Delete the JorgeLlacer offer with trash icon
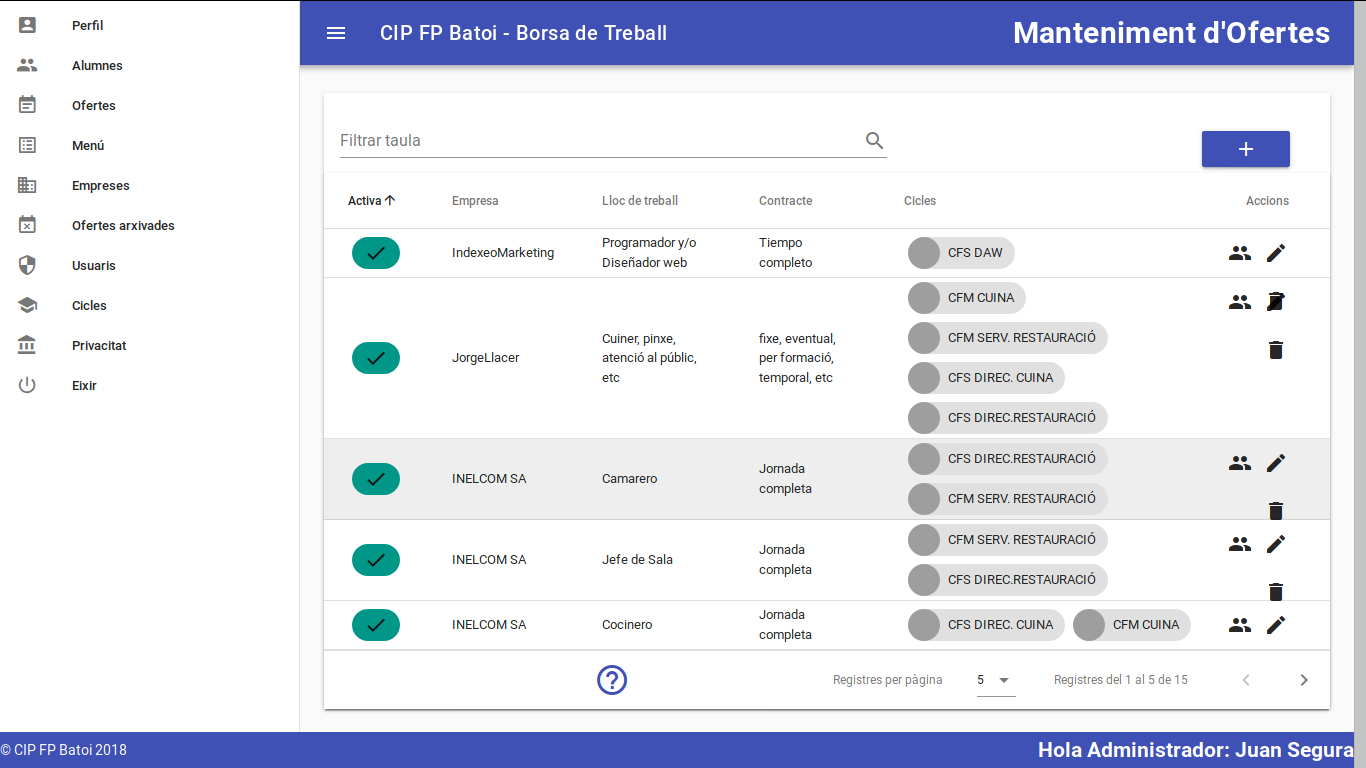Viewport: 1366px width, 768px height. (1275, 350)
